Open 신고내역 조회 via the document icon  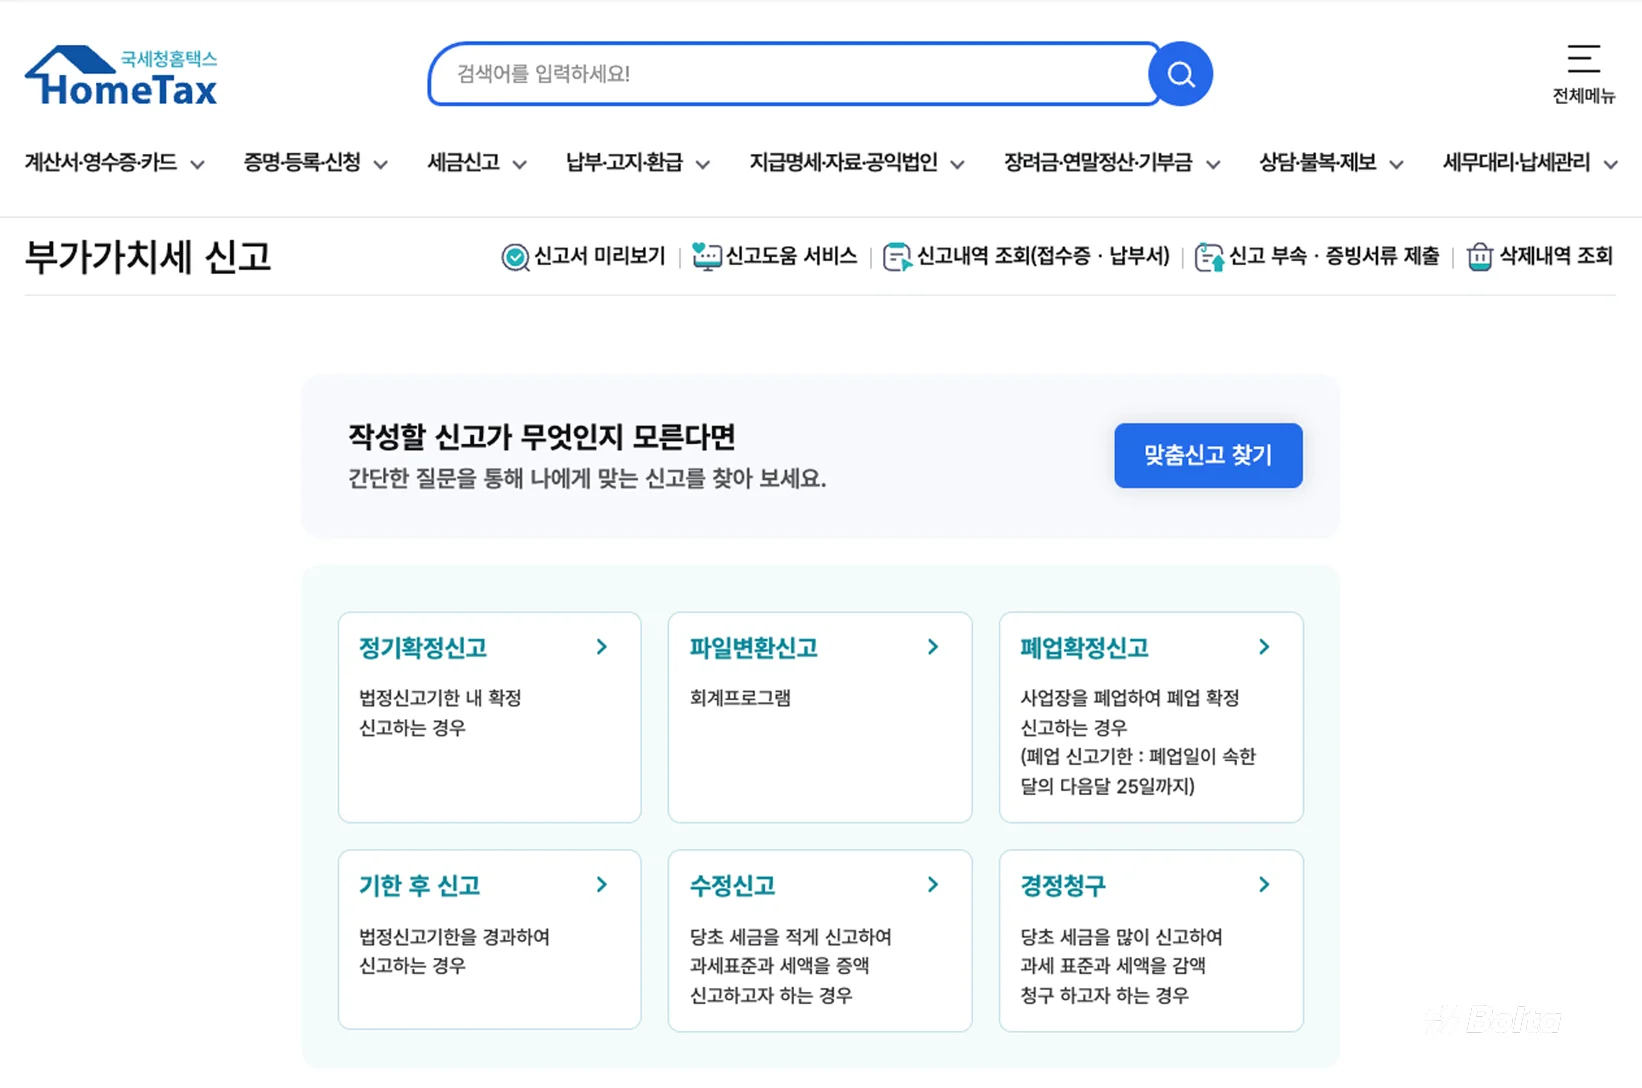[897, 257]
